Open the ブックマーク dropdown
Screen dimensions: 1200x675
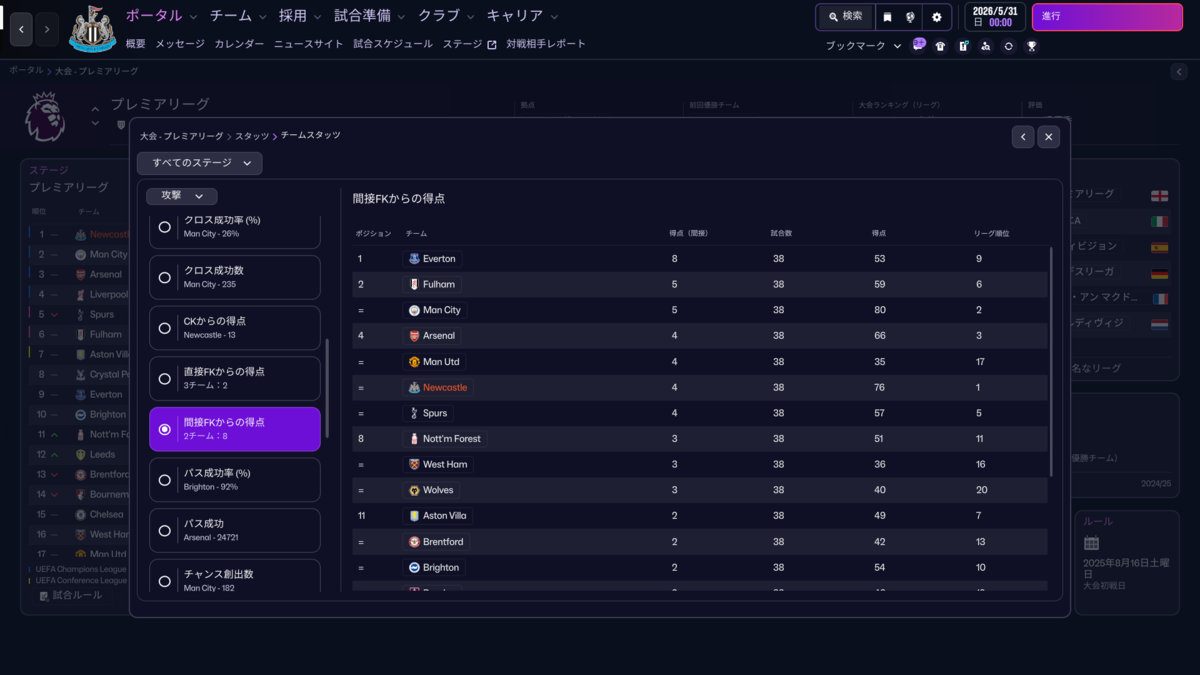[x=863, y=46]
